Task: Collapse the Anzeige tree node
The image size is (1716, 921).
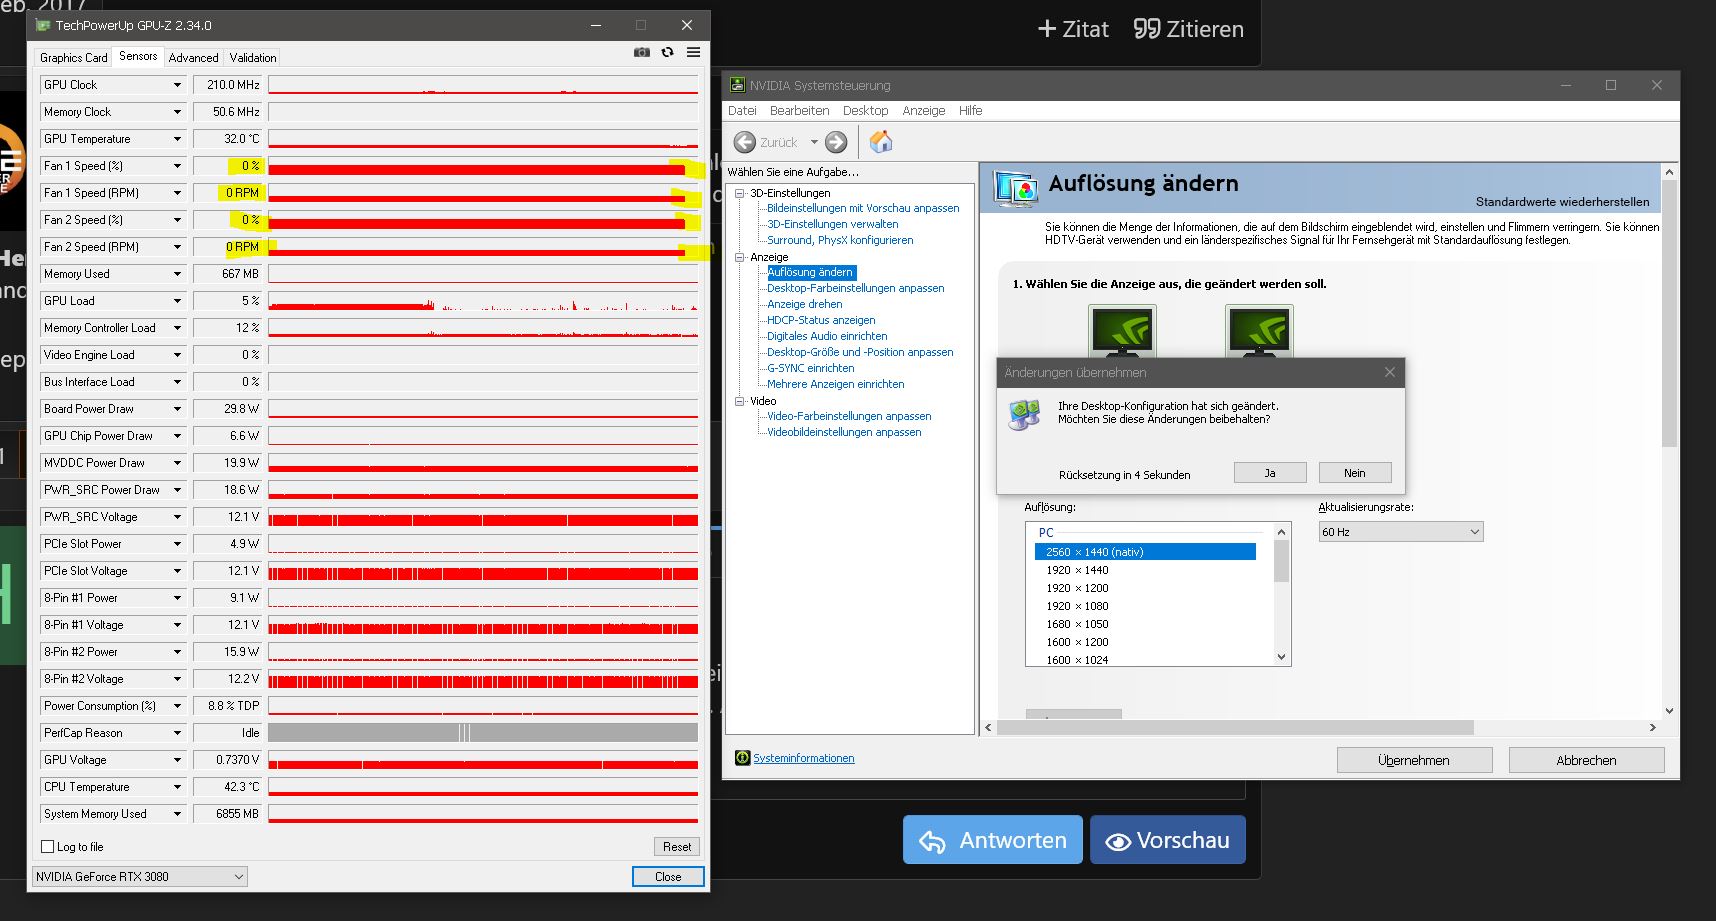Action: click(x=740, y=257)
